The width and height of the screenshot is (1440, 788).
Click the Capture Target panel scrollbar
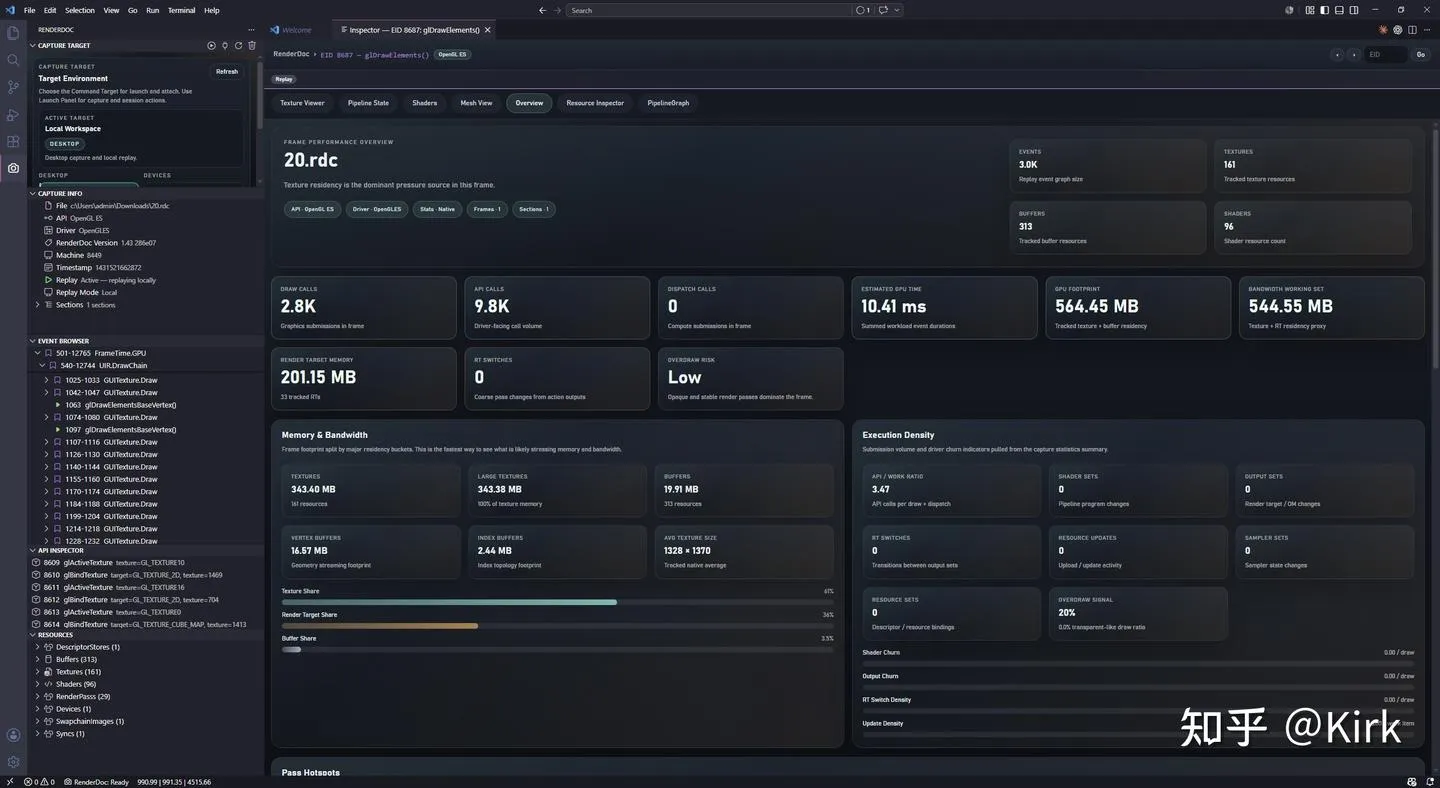260,95
